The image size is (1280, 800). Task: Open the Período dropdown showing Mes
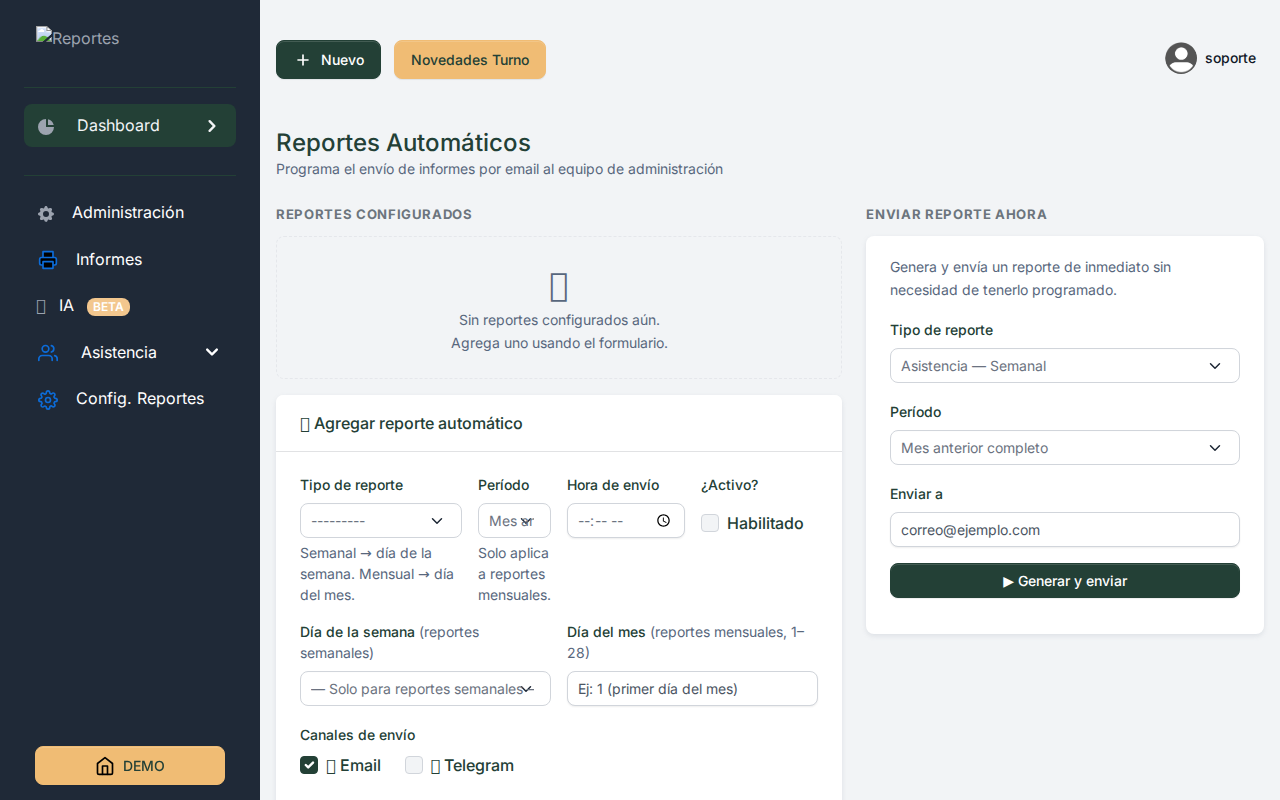coord(514,521)
